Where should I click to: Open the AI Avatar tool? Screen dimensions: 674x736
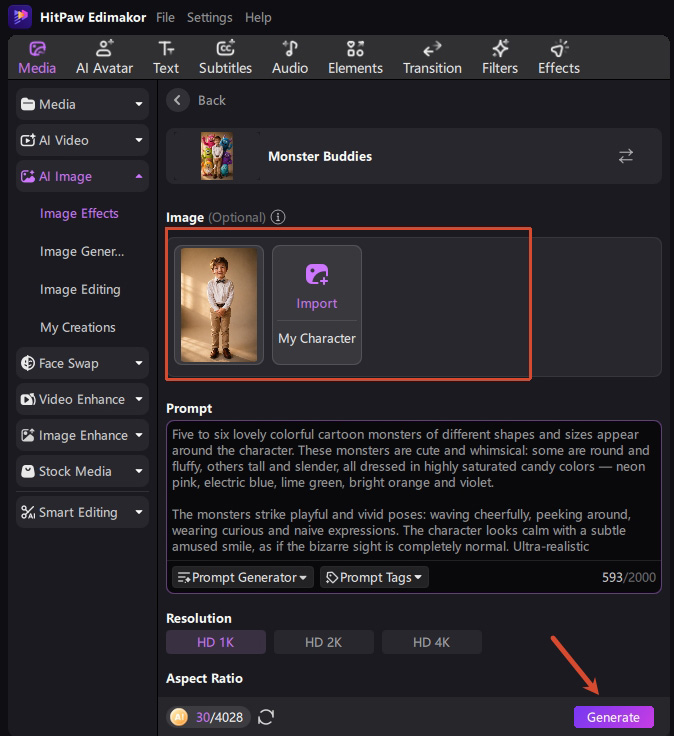pos(104,58)
